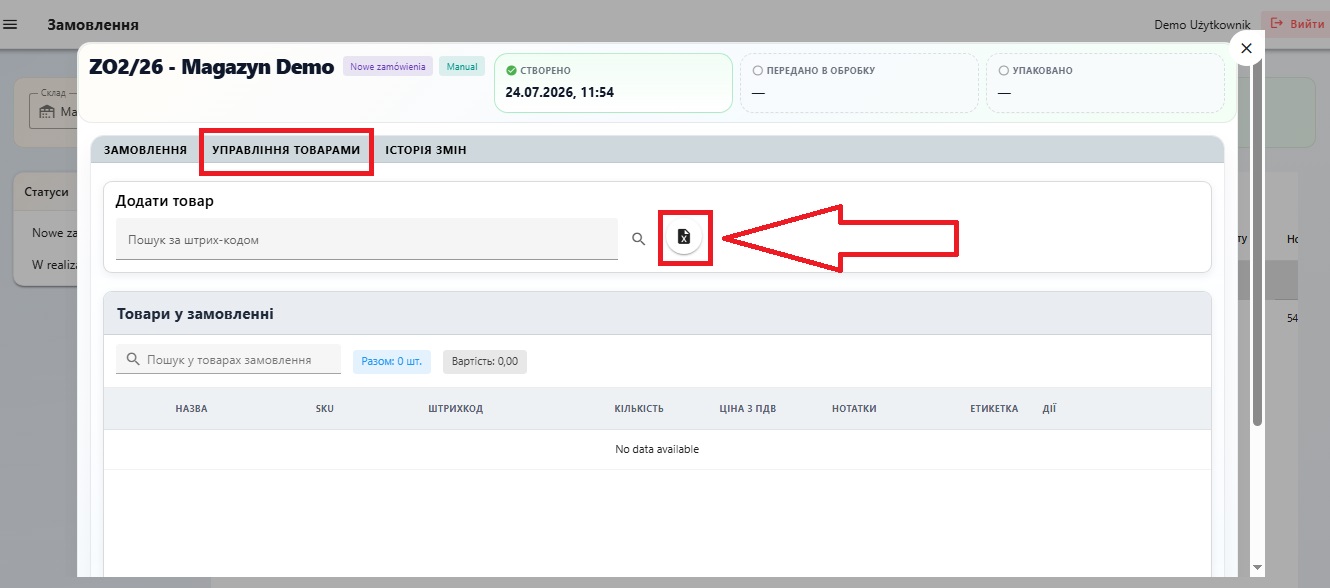Sort by the Кількість column header

pyautogui.click(x=639, y=409)
